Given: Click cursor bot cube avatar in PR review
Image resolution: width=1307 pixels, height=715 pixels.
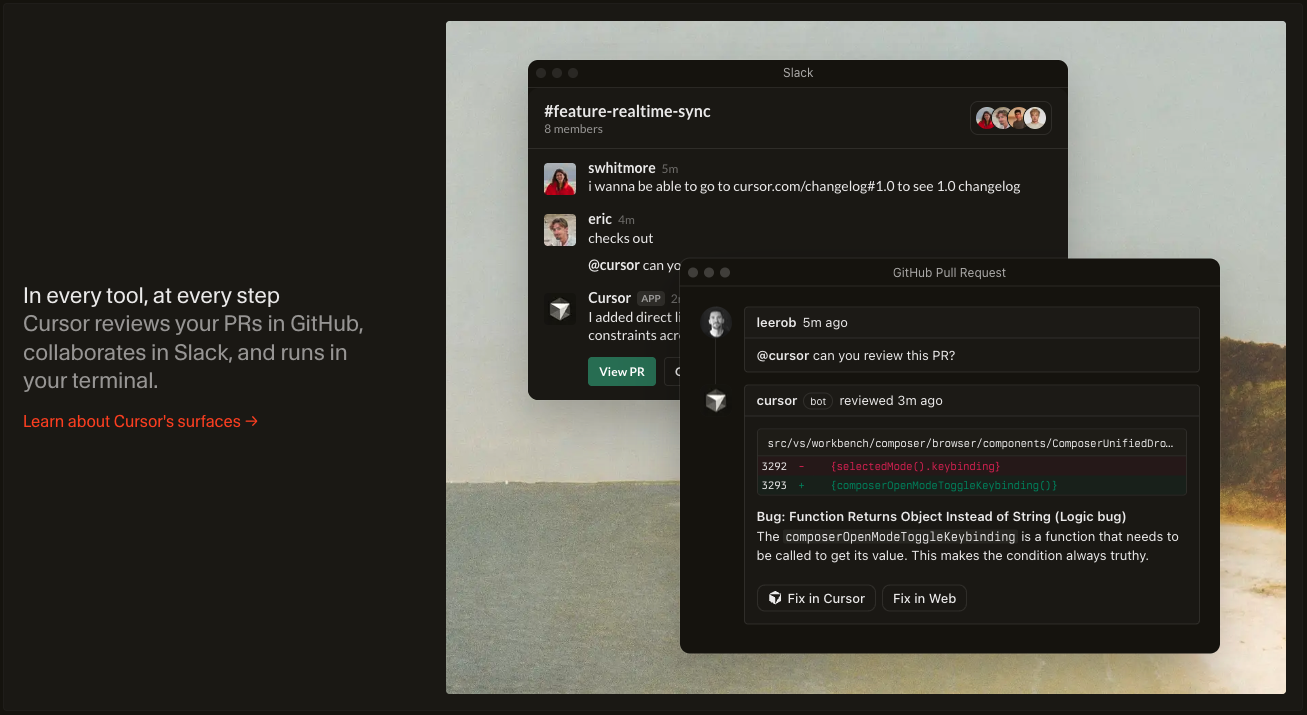Looking at the screenshot, I should coord(716,401).
